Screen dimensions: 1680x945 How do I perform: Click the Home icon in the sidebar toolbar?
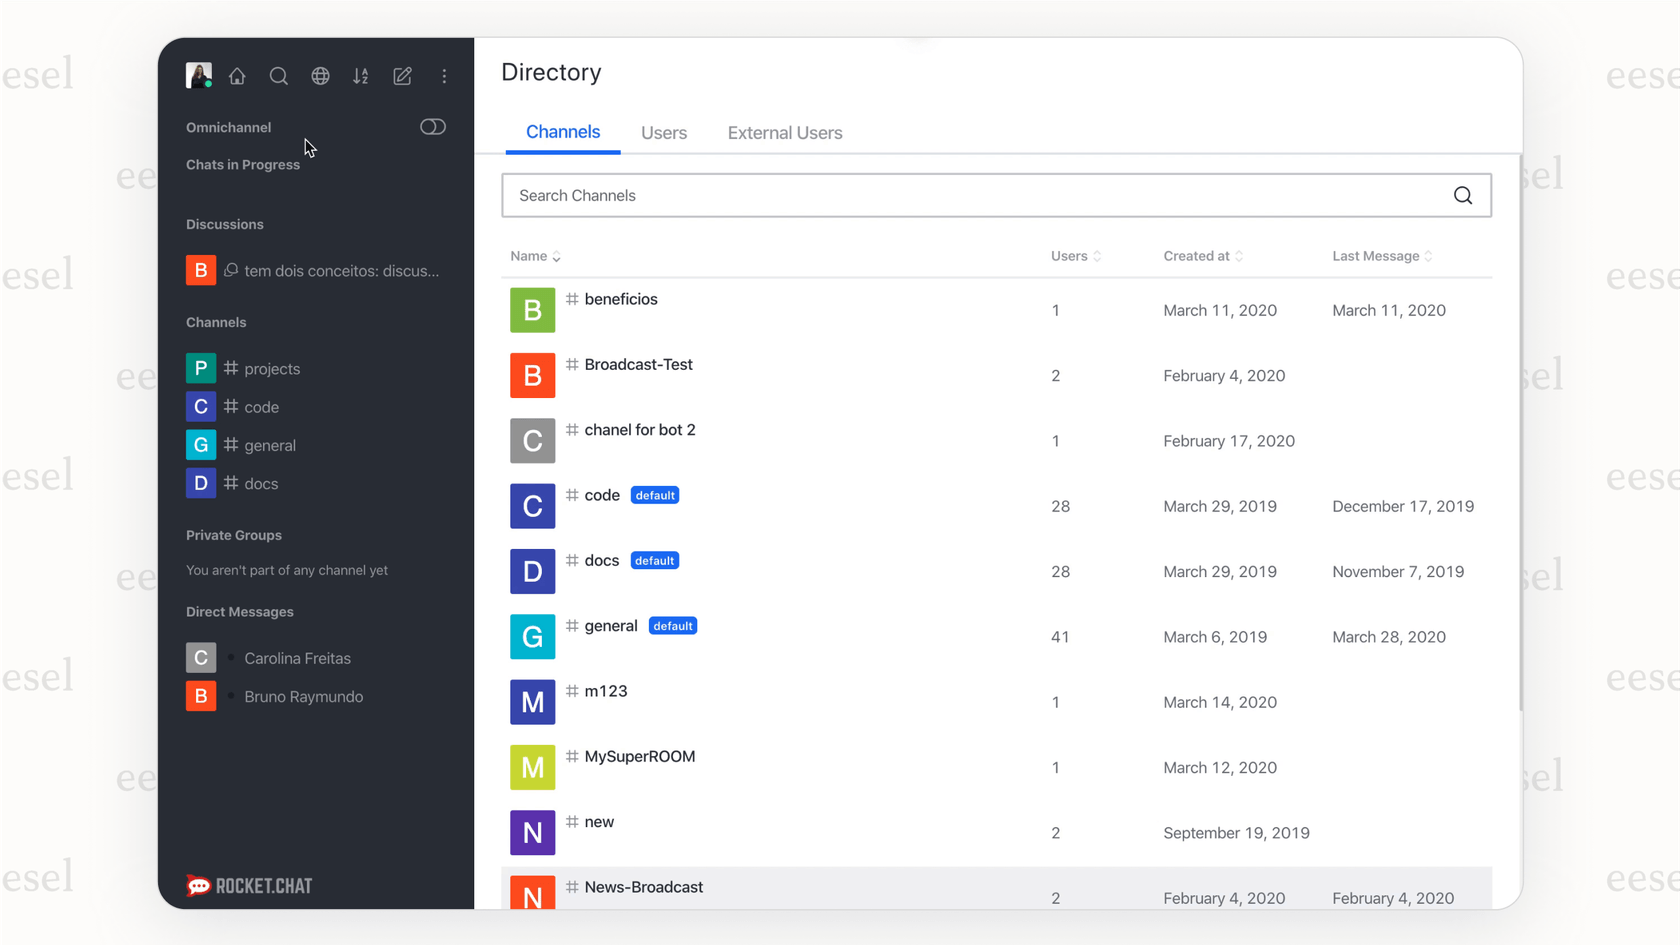(237, 76)
